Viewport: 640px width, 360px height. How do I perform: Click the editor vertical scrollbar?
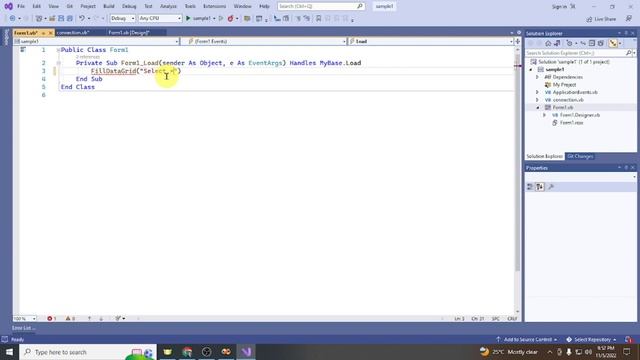coord(517,180)
